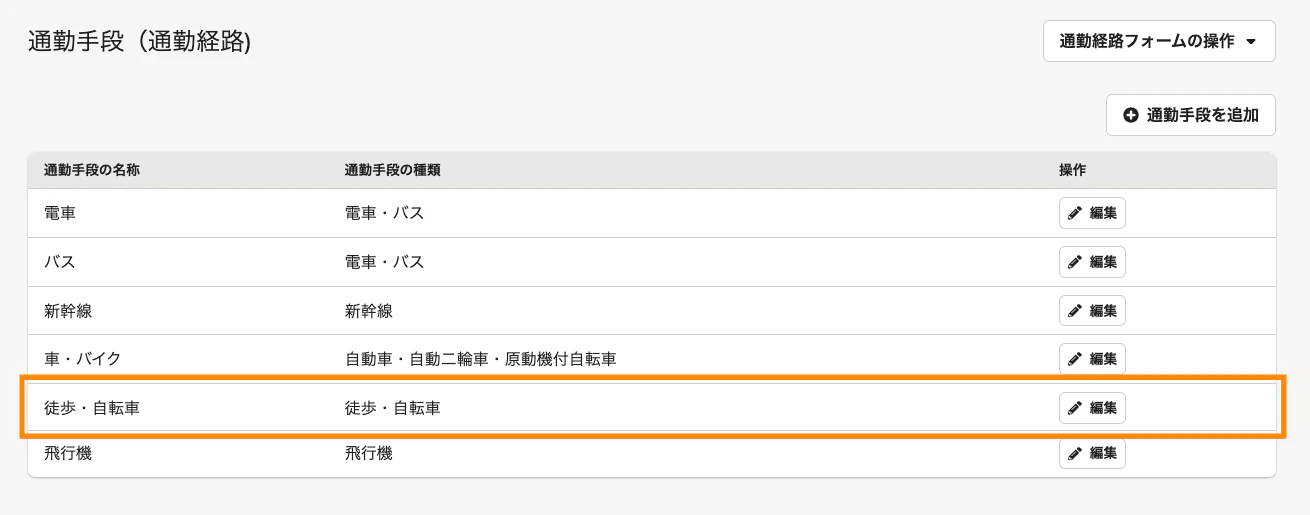Click pencil icon in 飛行機 row

click(x=1075, y=453)
